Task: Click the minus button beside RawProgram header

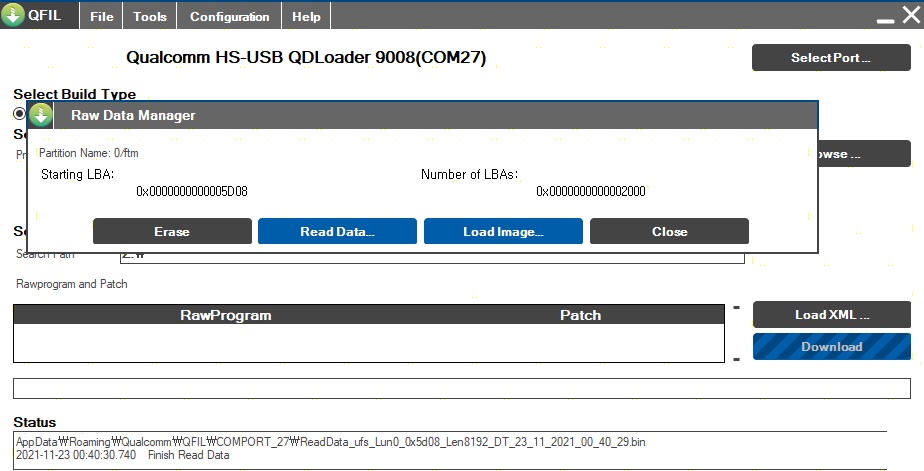Action: click(x=736, y=307)
